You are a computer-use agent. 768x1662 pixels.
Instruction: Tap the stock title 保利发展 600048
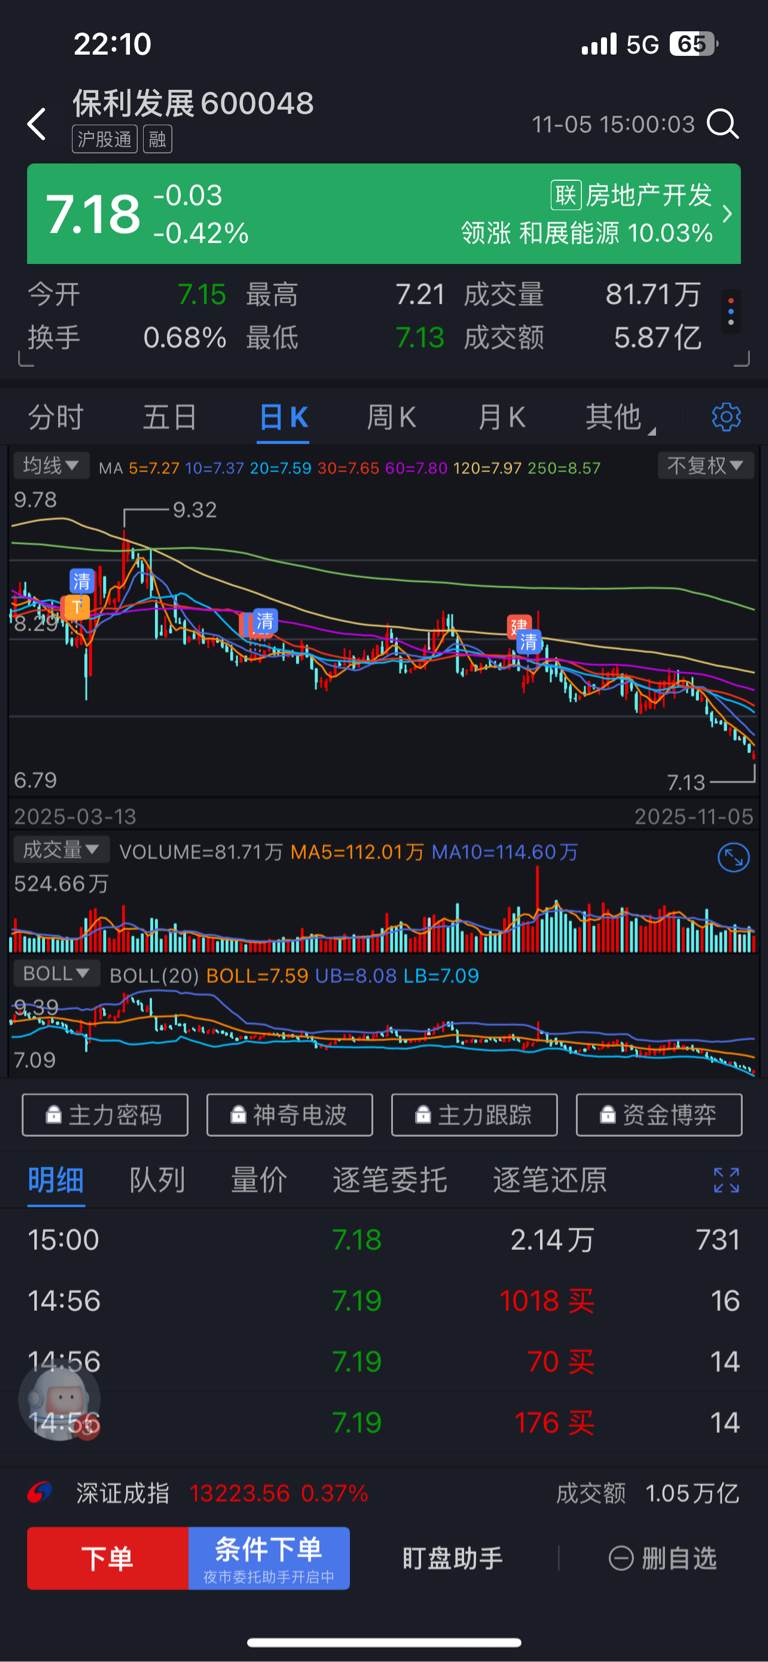coord(193,103)
